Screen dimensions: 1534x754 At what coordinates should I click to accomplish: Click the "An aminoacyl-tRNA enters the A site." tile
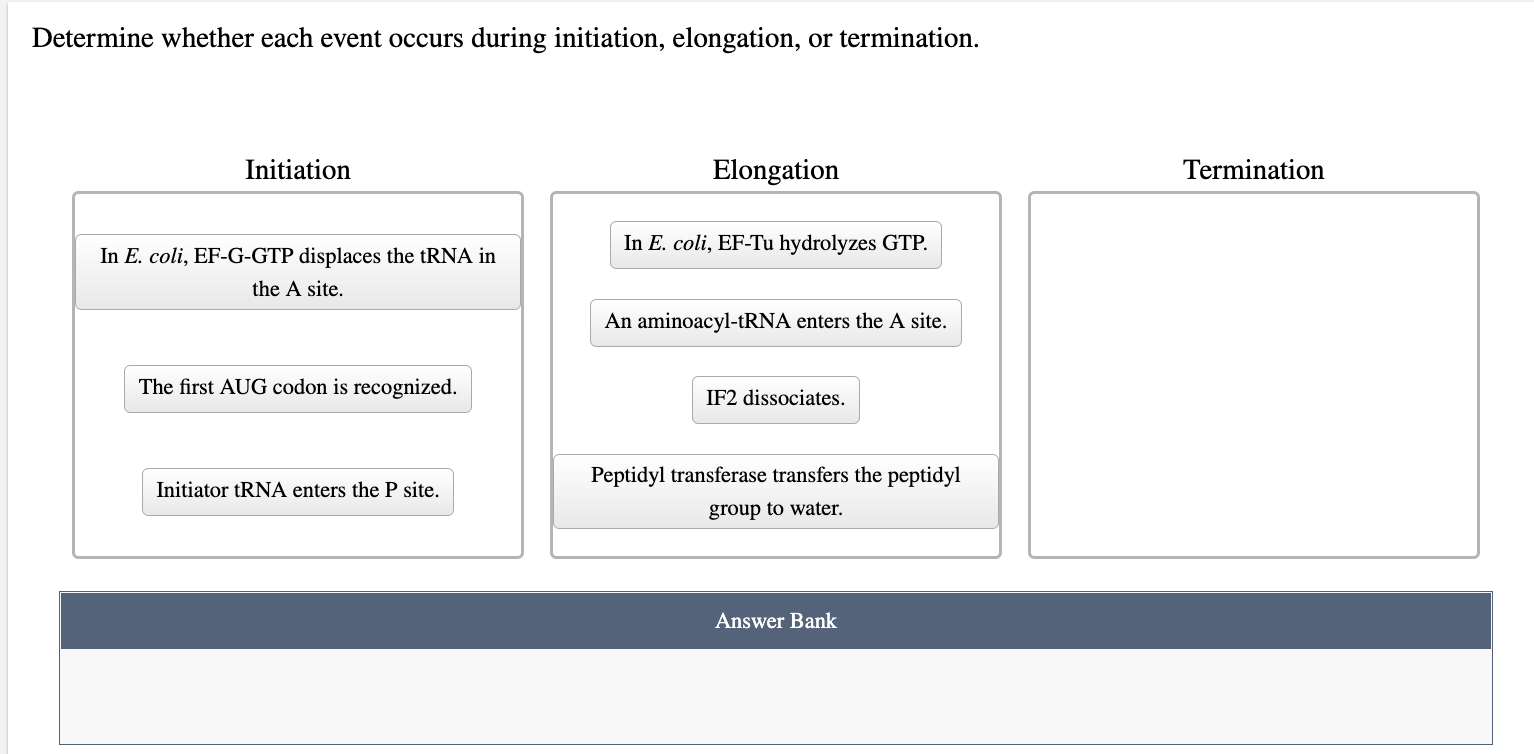tap(775, 321)
